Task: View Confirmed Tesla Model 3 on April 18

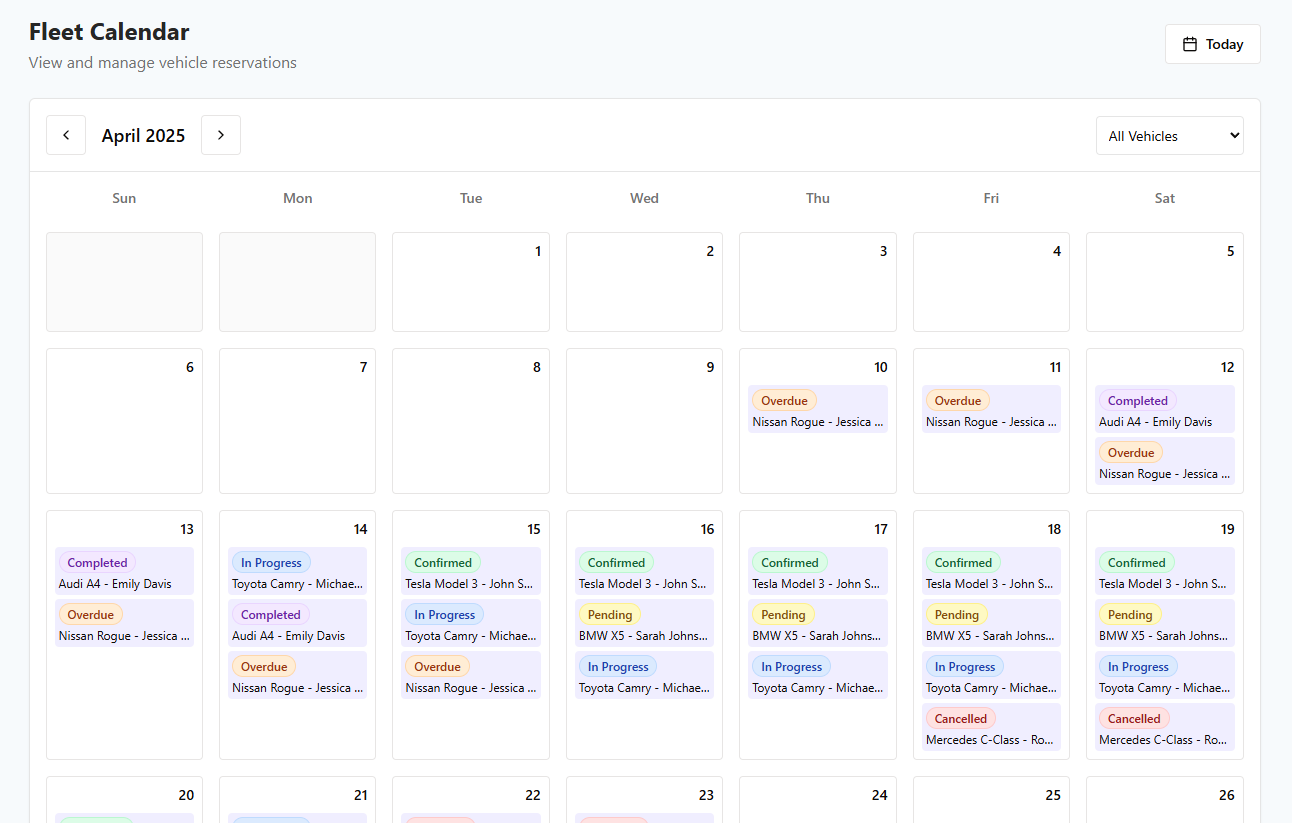Action: coord(991,573)
